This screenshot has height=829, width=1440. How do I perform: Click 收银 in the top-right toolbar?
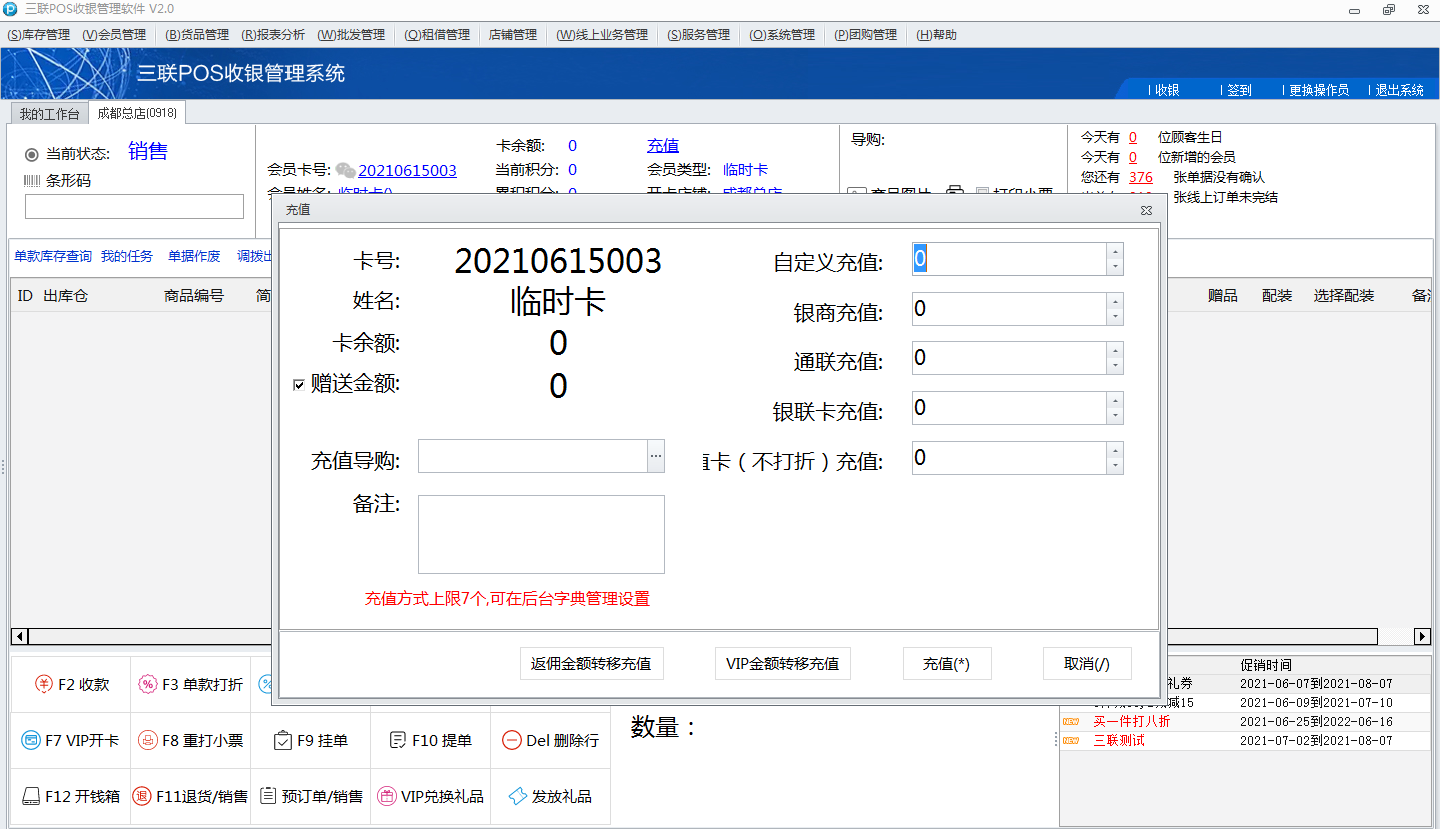coord(1167,90)
